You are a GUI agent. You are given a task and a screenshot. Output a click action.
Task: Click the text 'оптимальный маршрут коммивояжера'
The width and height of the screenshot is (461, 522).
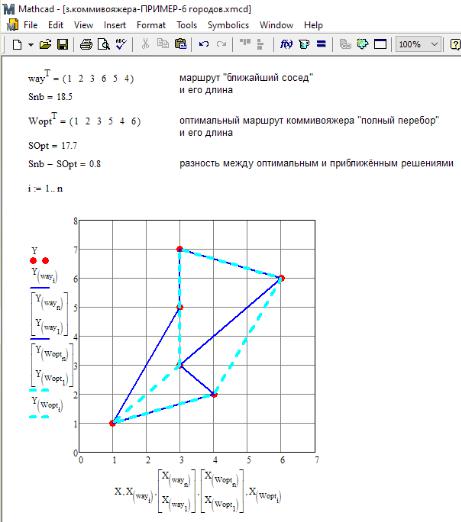[x=267, y=120]
